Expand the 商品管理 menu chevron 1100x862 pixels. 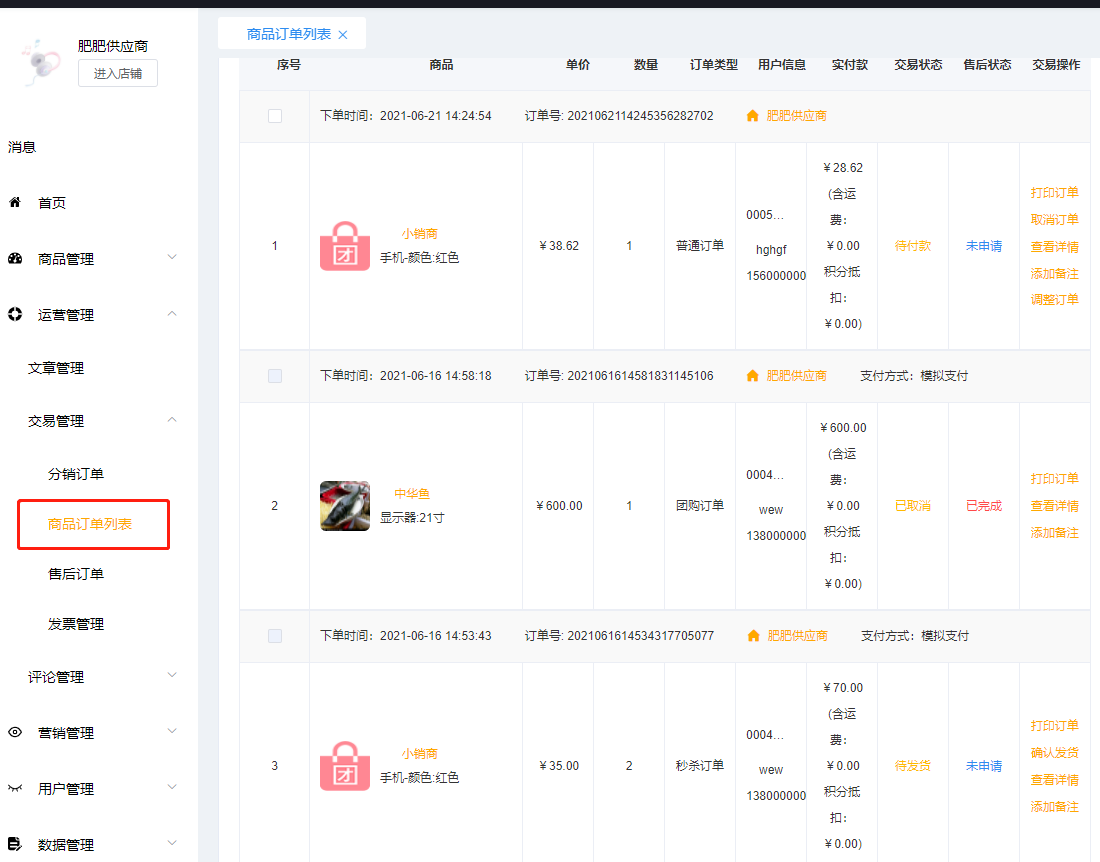coord(172,258)
